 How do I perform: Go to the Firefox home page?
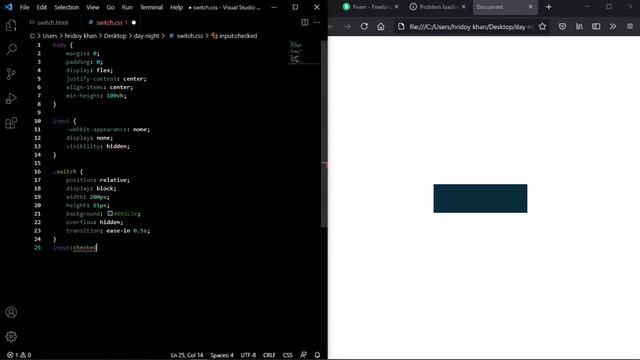coord(380,27)
